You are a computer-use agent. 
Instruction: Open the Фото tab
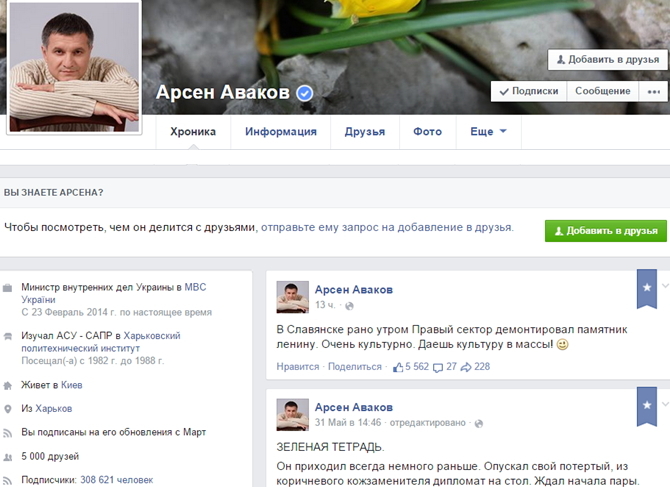point(428,132)
